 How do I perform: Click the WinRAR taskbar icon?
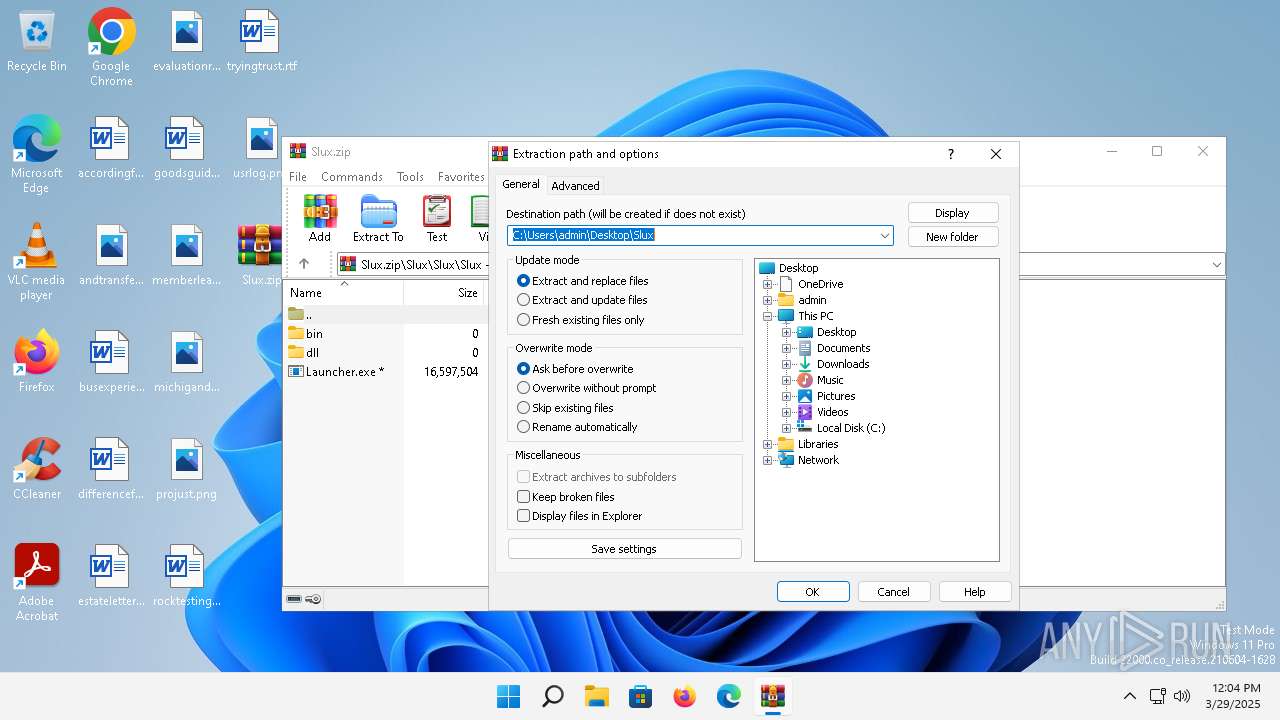pyautogui.click(x=772, y=696)
